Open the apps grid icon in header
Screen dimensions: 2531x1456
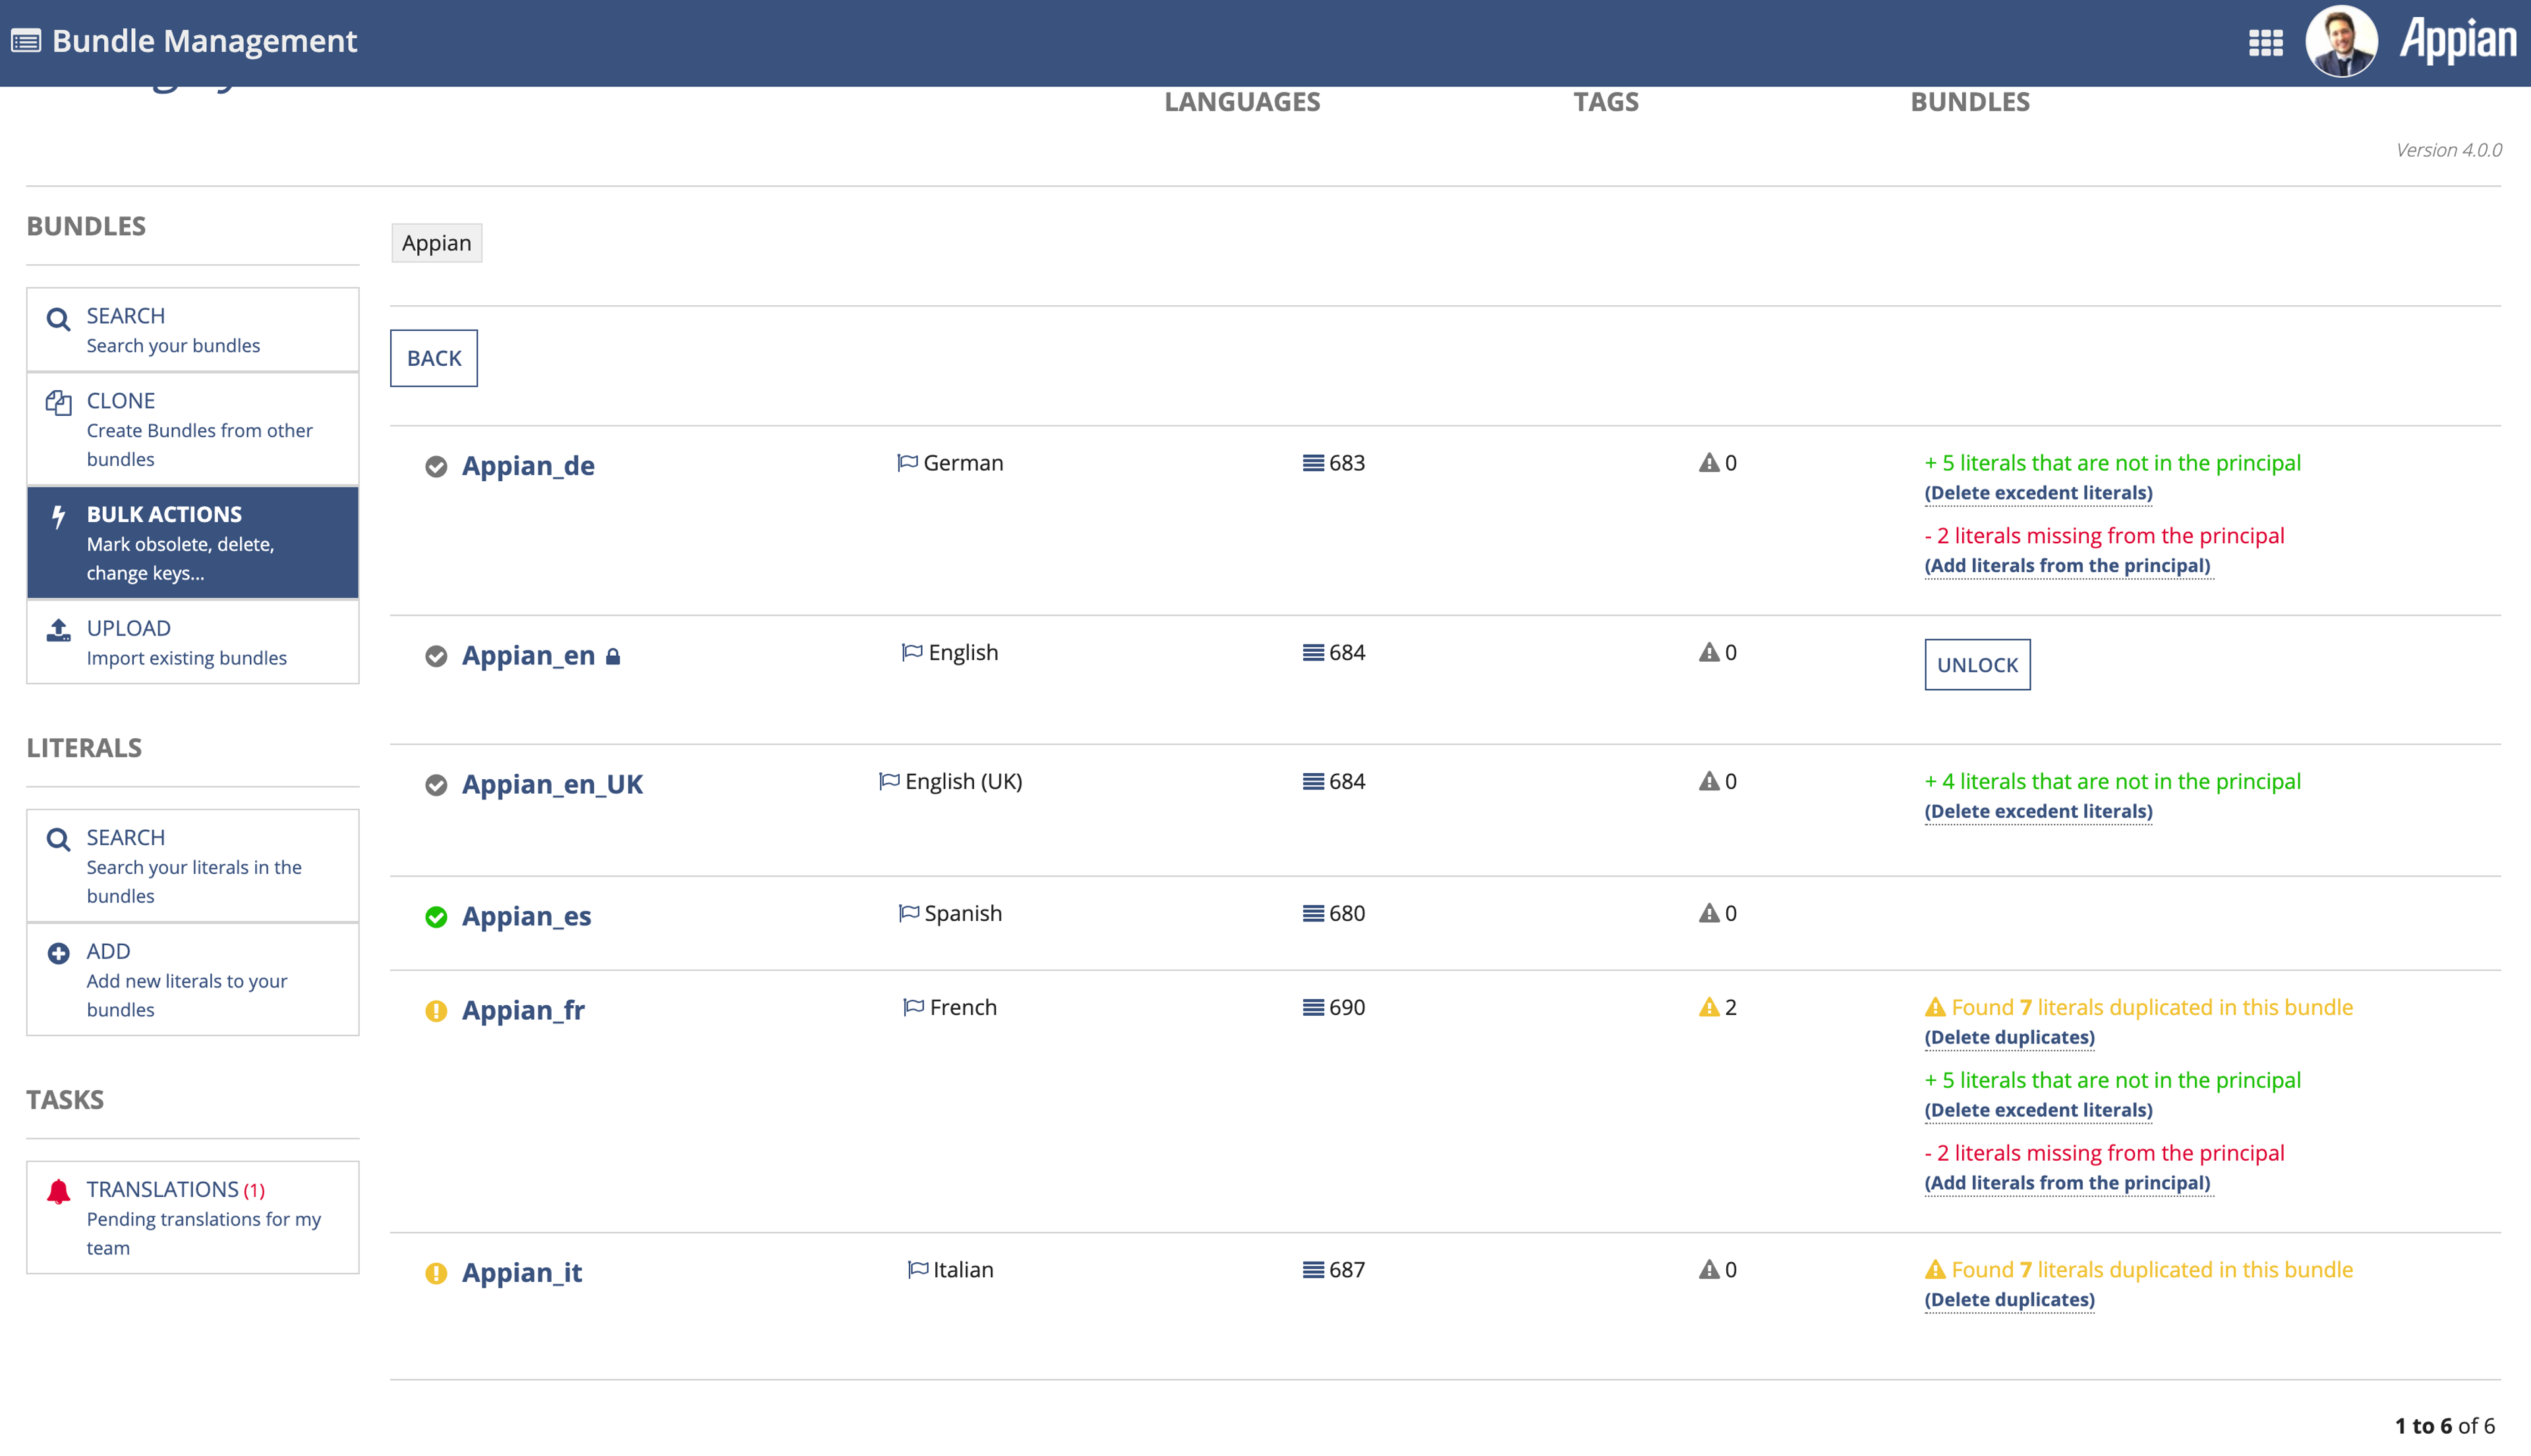pyautogui.click(x=2265, y=42)
